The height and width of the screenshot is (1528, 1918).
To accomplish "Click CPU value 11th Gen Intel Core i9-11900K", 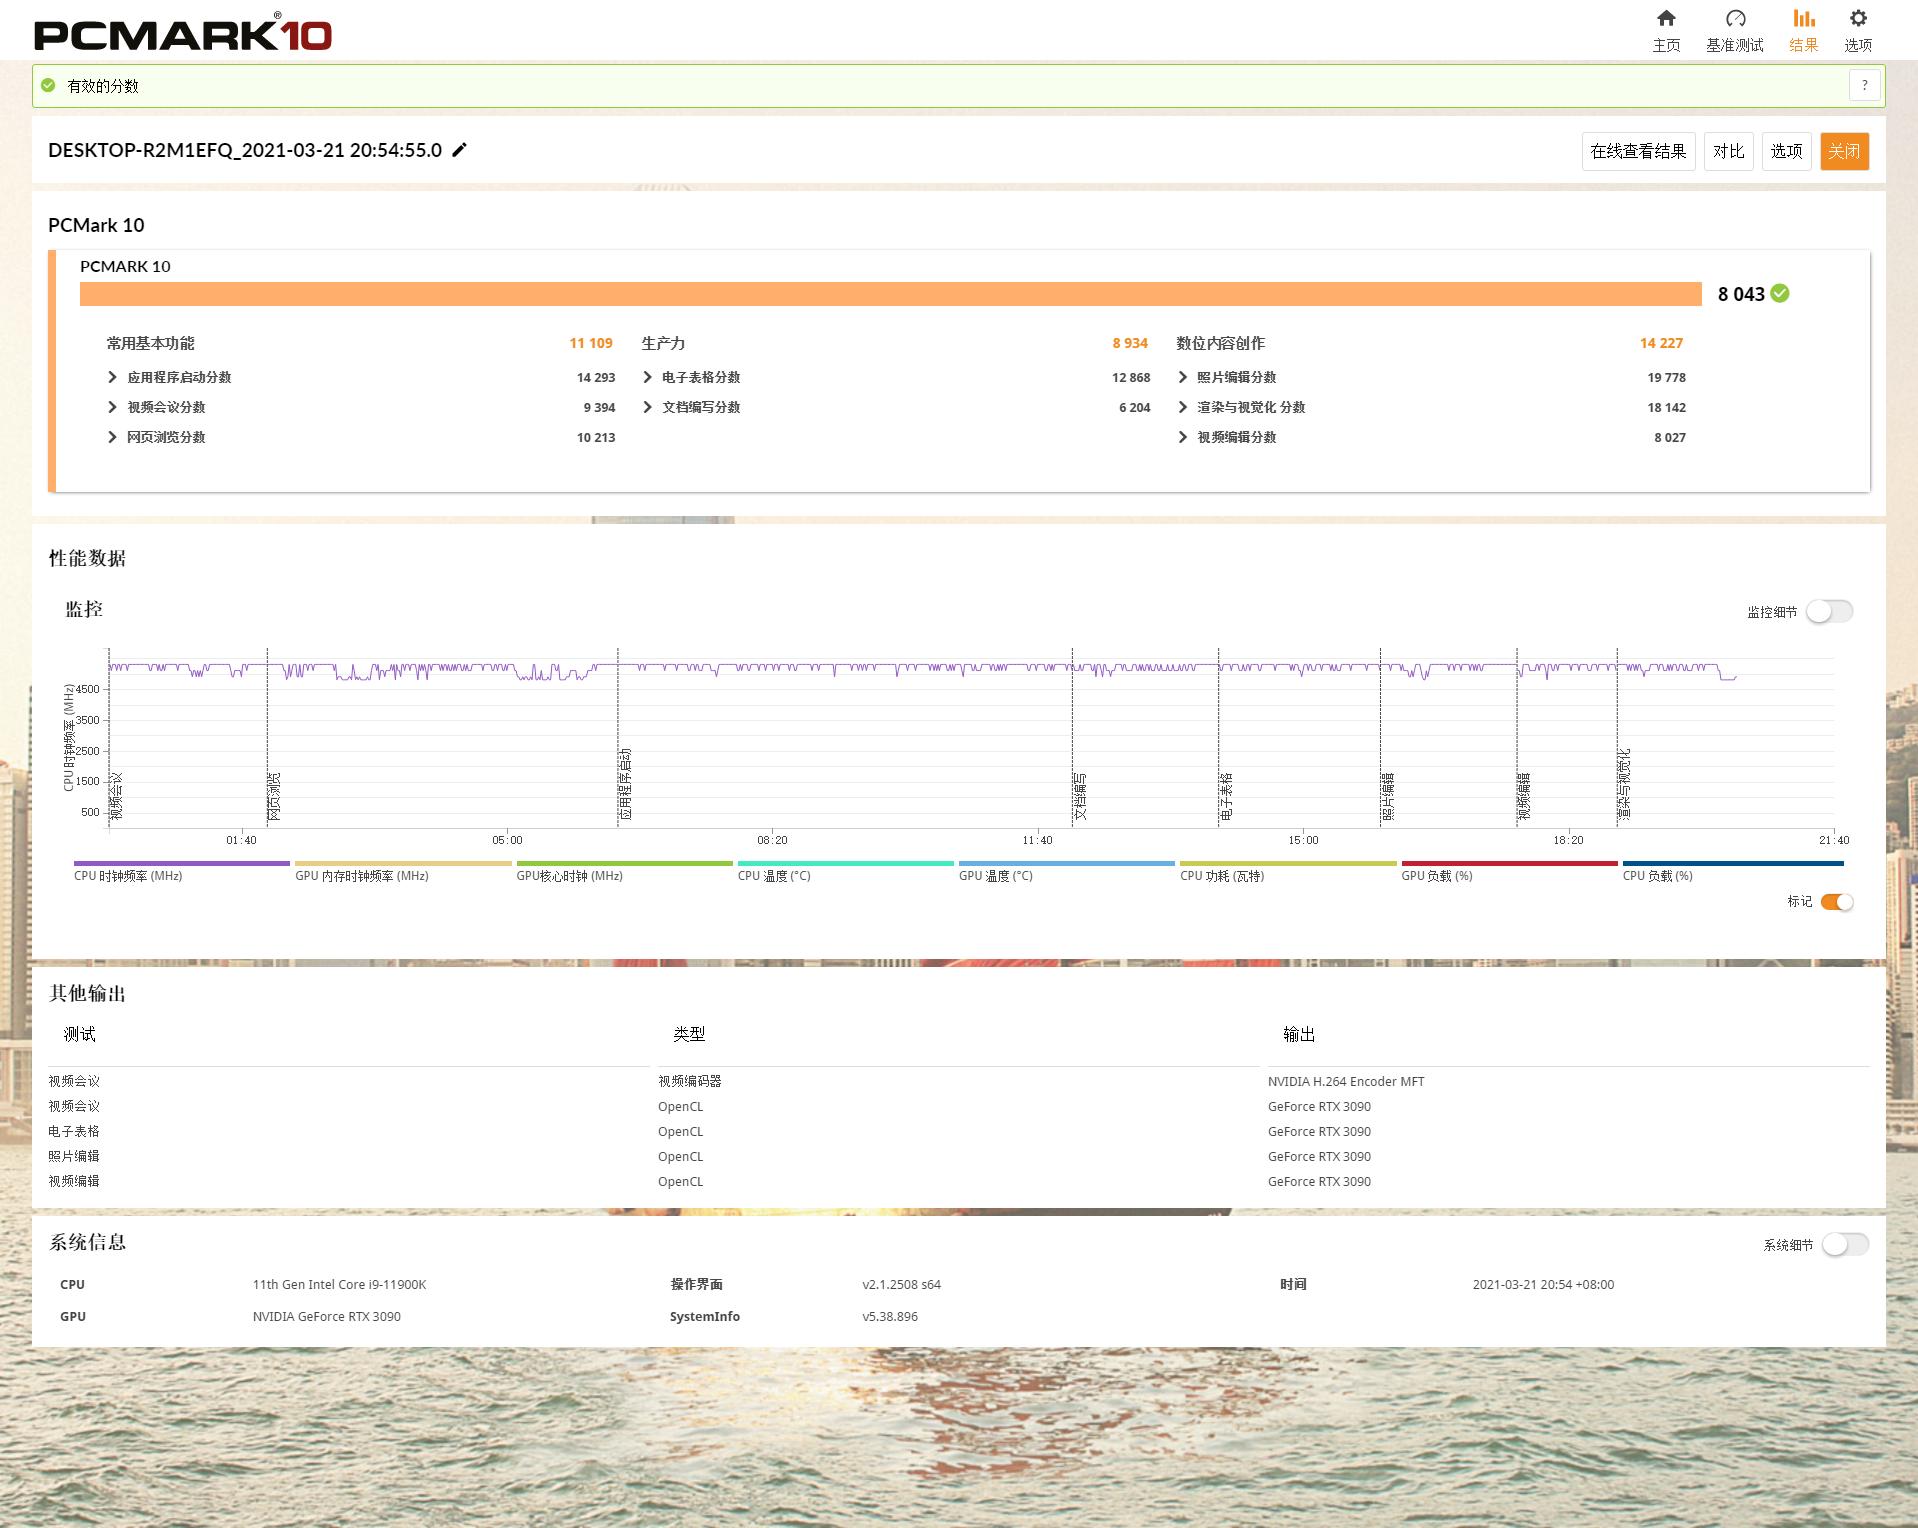I will click(x=339, y=1284).
